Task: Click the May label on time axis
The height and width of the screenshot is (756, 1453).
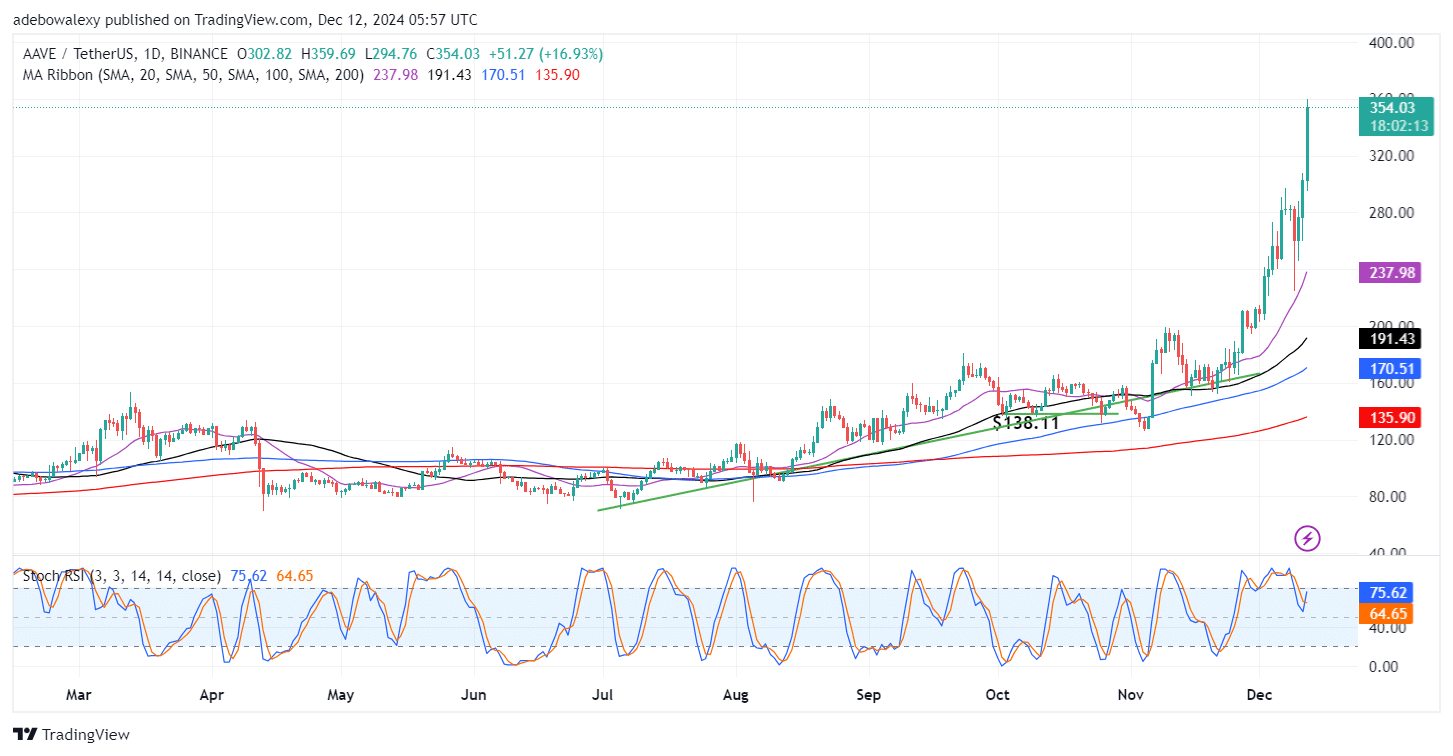Action: point(341,695)
